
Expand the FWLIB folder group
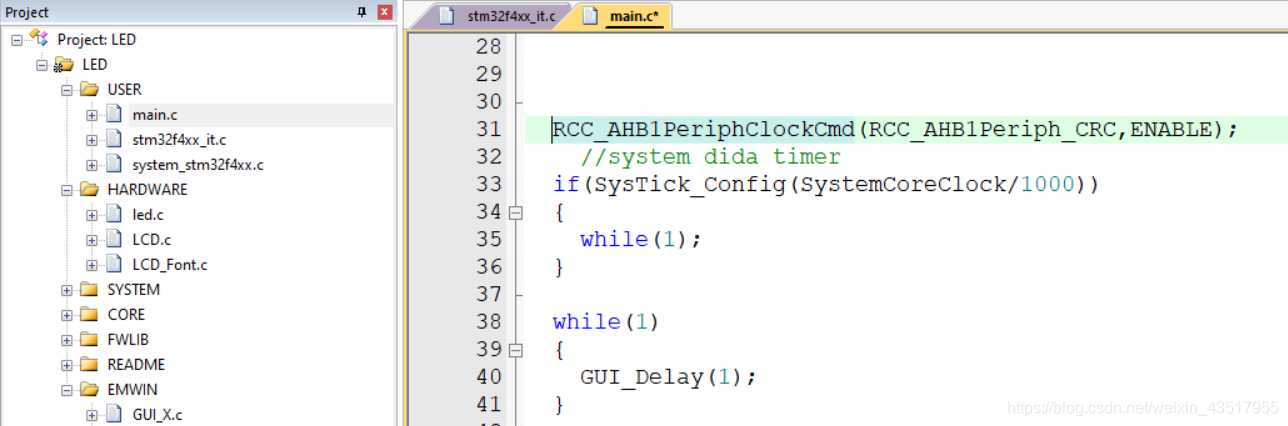pos(67,339)
